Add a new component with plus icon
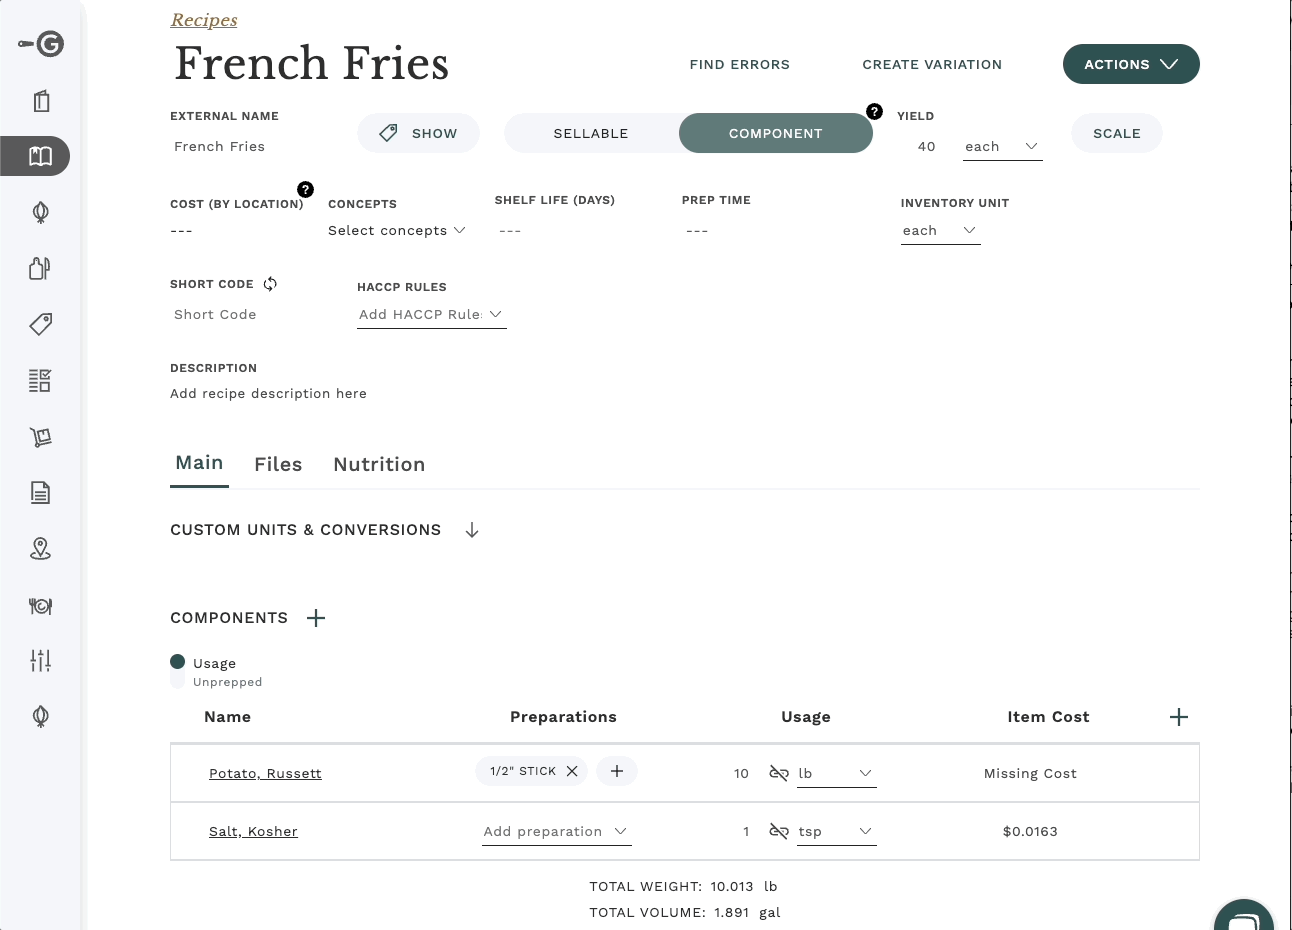 (x=316, y=618)
